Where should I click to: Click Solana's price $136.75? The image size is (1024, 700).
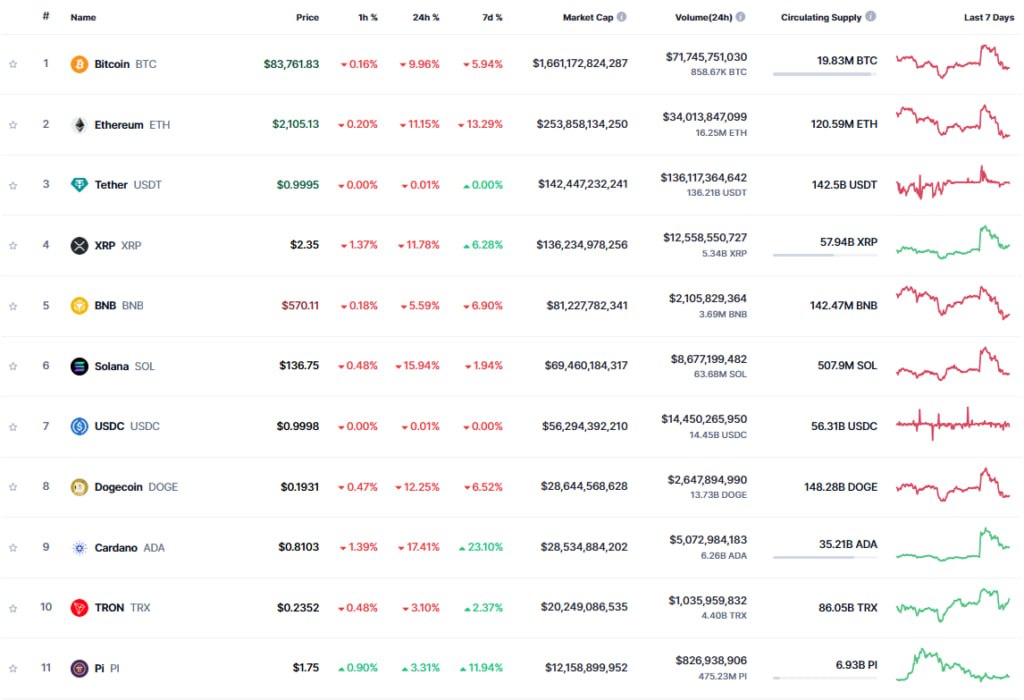click(x=299, y=366)
